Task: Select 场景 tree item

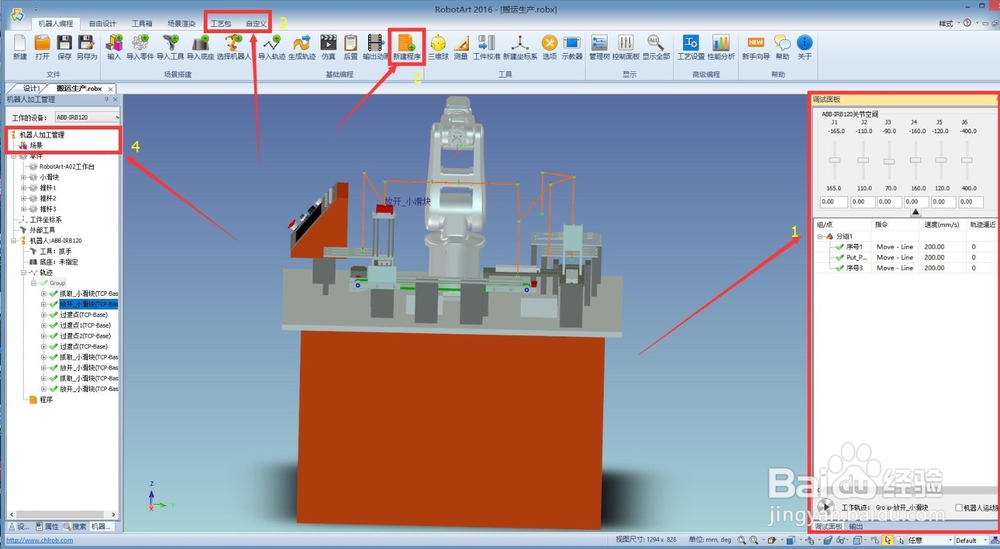Action: click(36, 145)
